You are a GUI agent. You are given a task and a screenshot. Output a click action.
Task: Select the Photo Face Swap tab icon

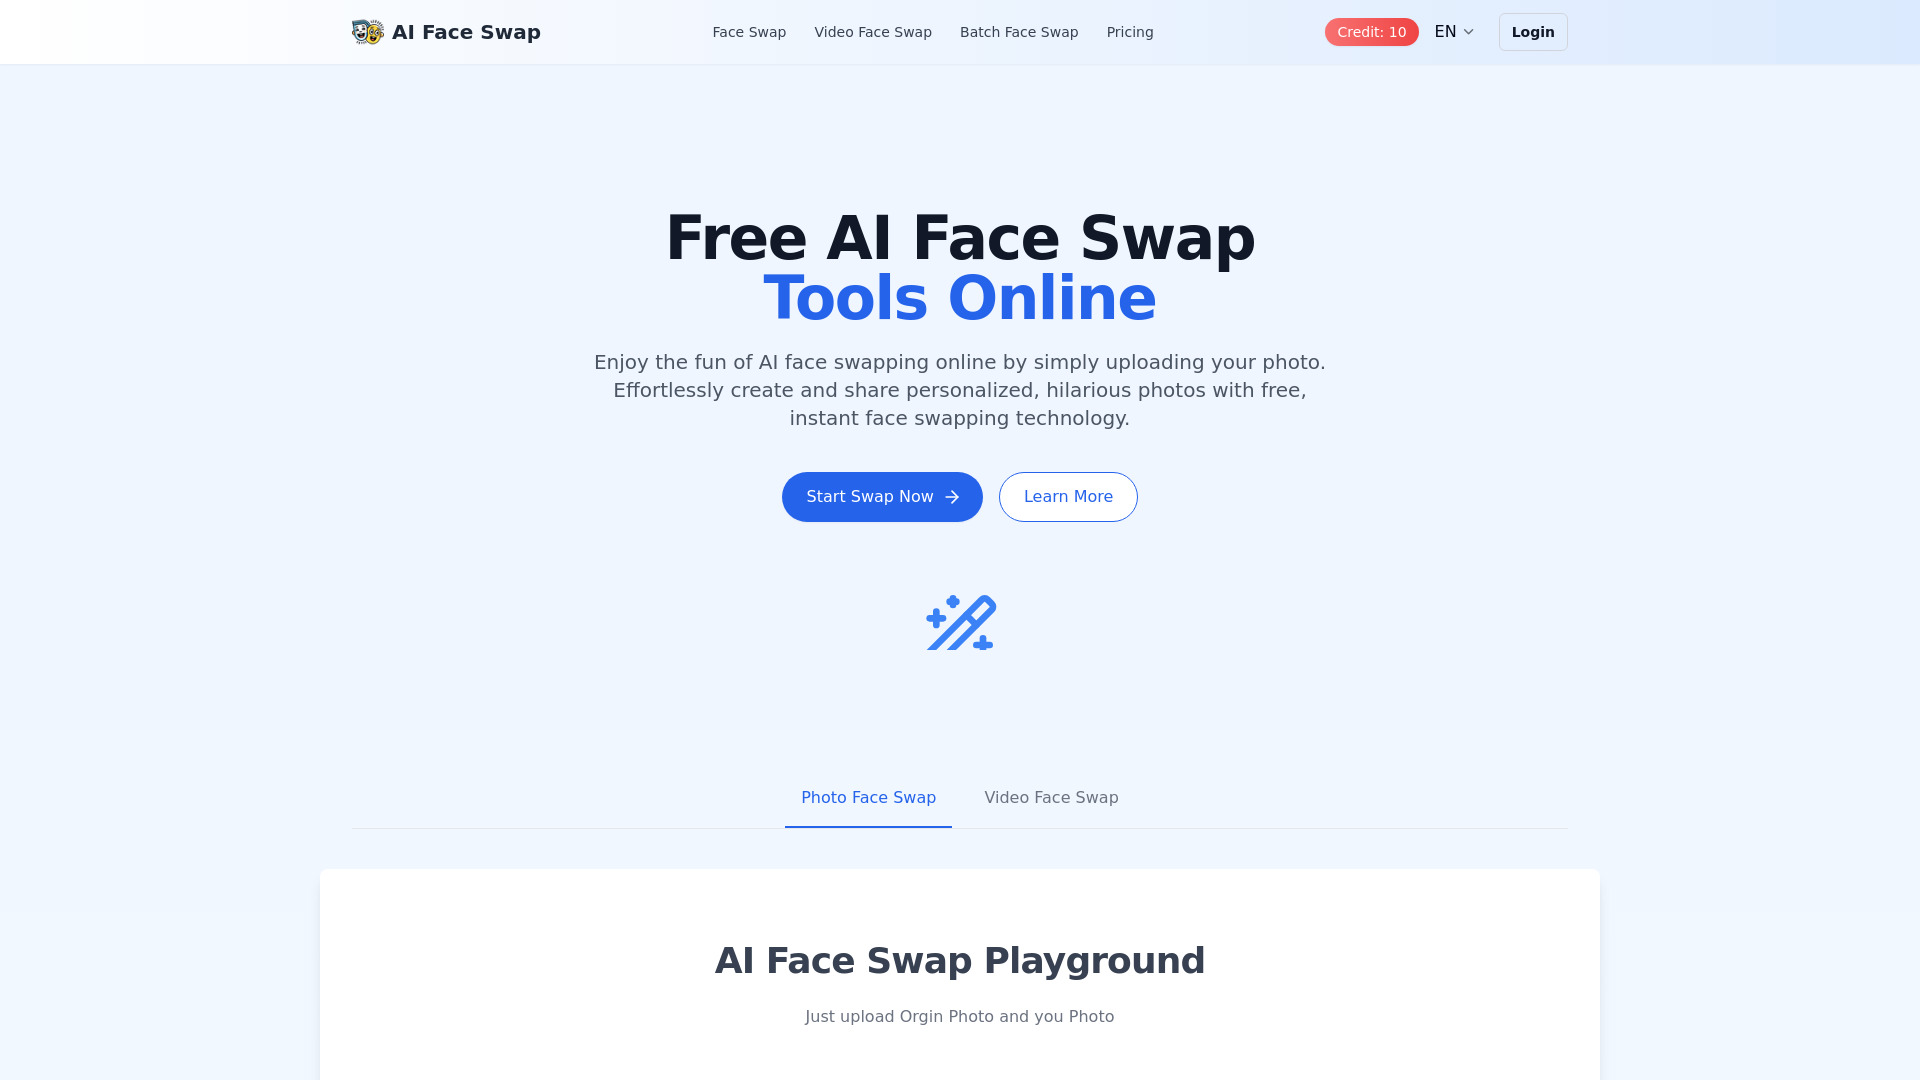(x=868, y=796)
